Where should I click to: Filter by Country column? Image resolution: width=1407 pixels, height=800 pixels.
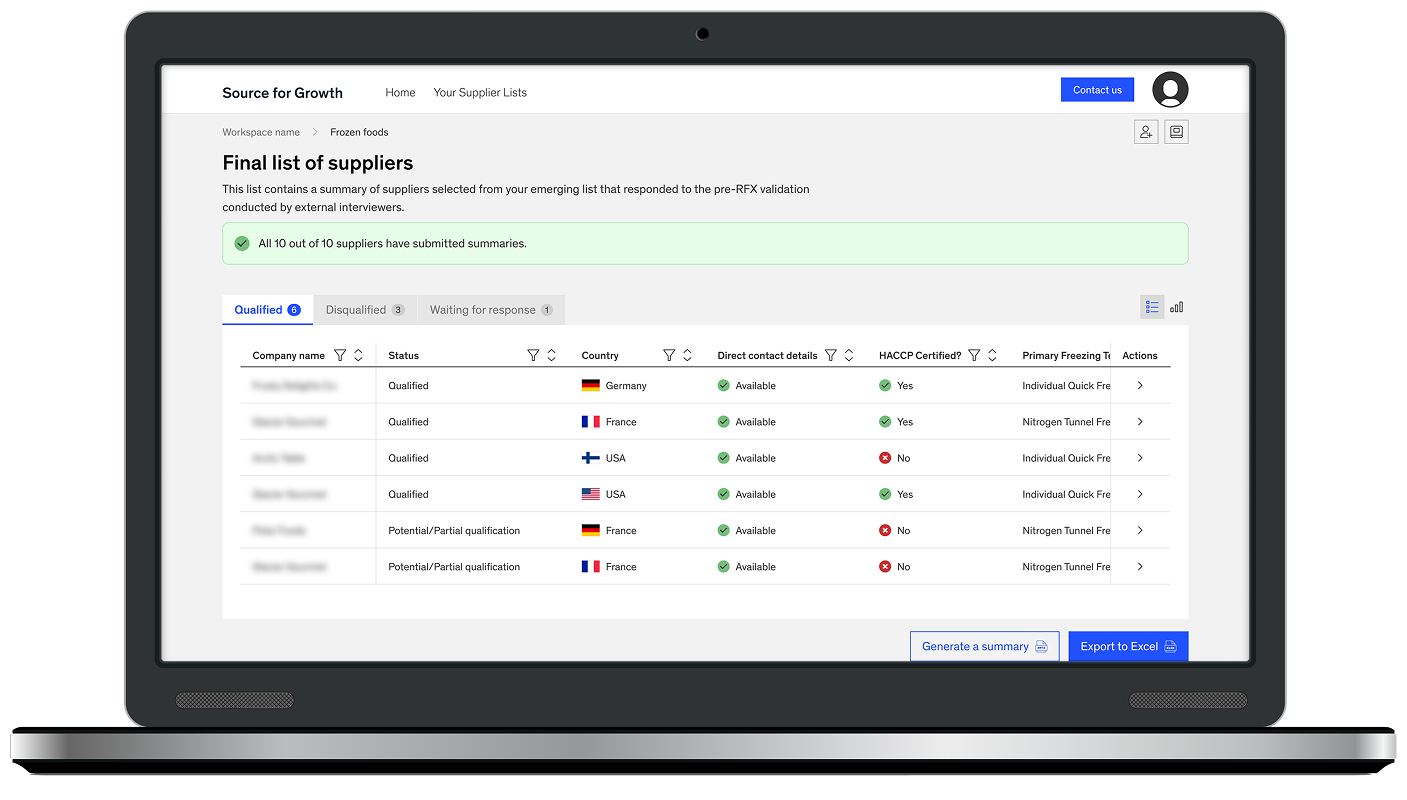[x=669, y=355]
